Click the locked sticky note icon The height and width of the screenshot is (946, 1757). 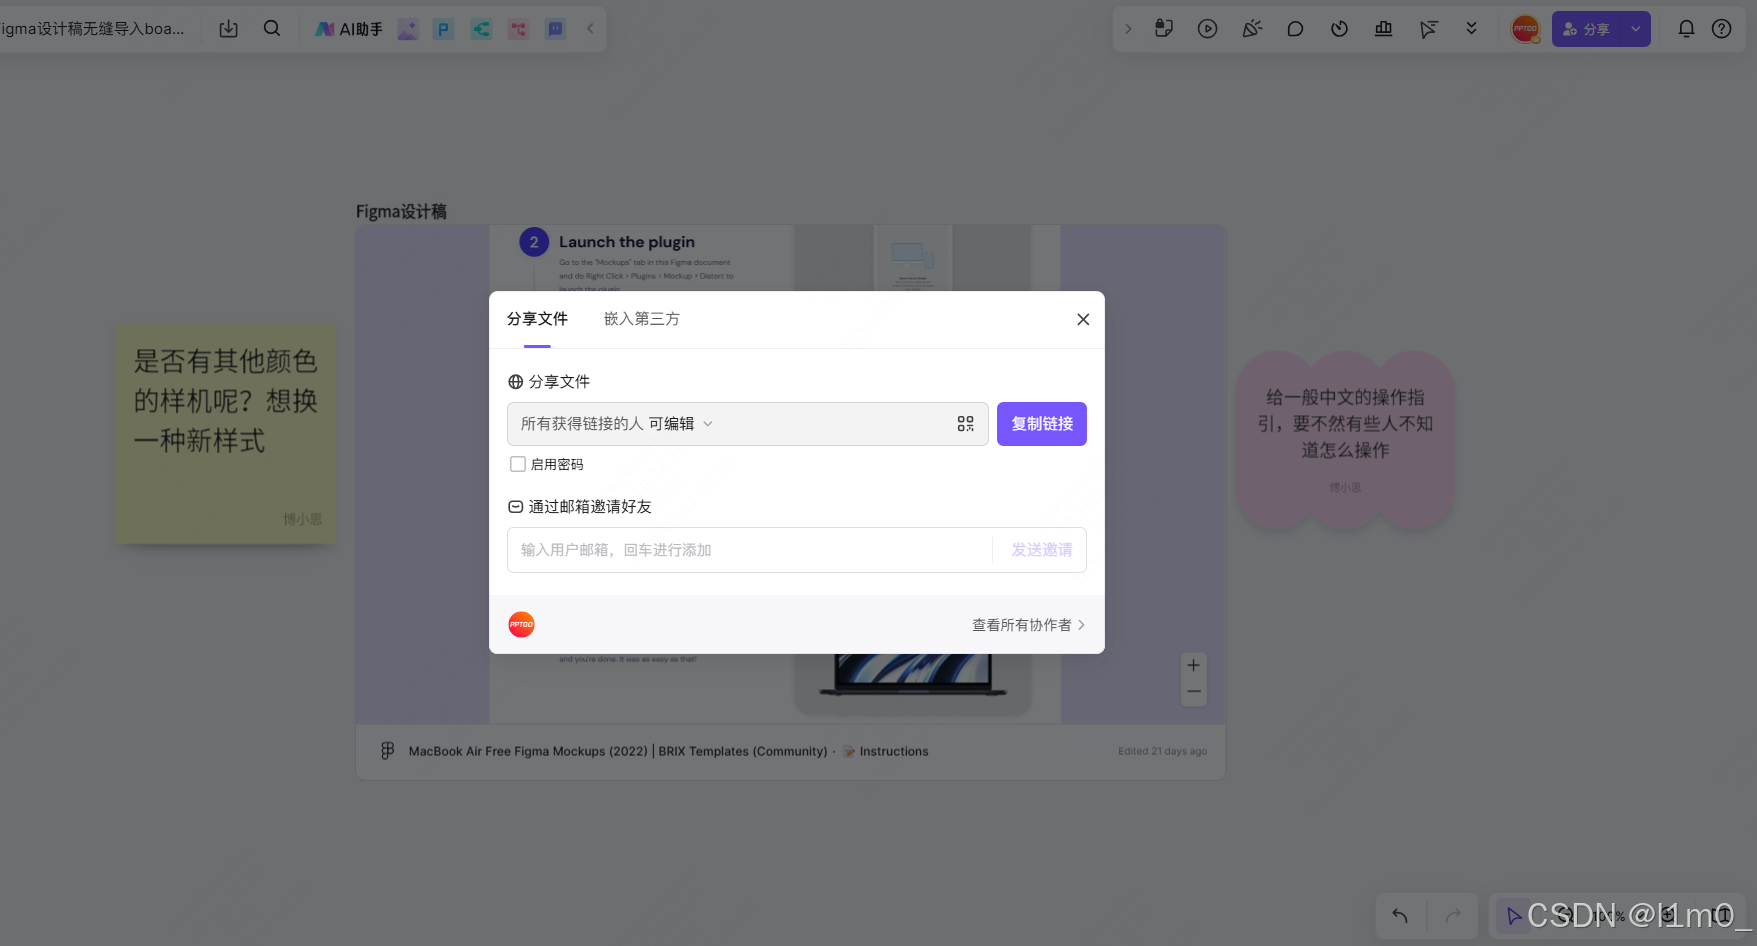[x=1164, y=29]
